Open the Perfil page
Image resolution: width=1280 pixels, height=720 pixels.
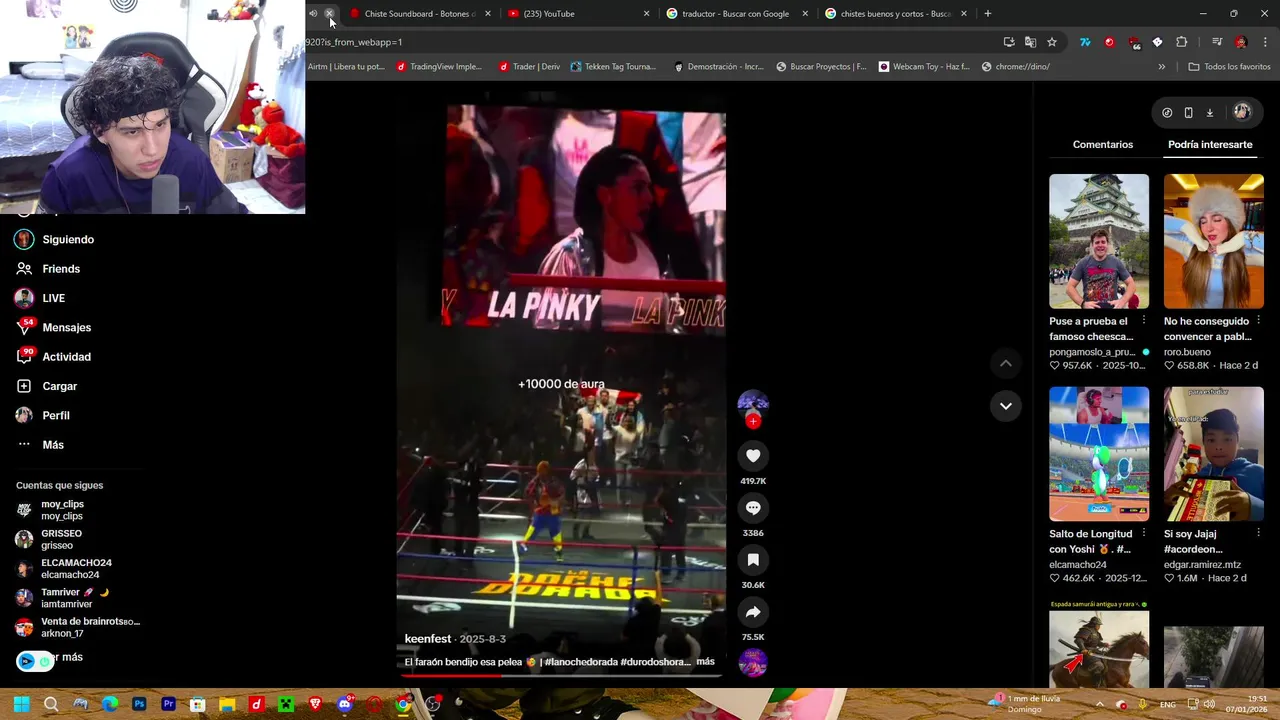(42, 415)
